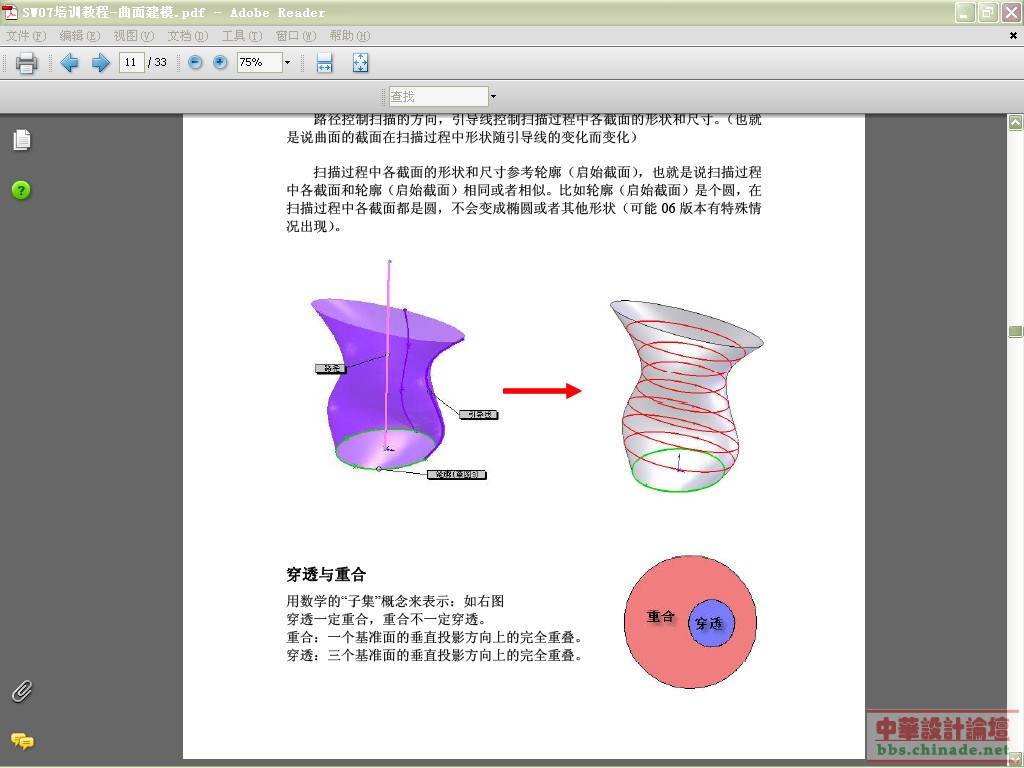
Task: Click the 穿透与重合 heading text
Action: (326, 575)
